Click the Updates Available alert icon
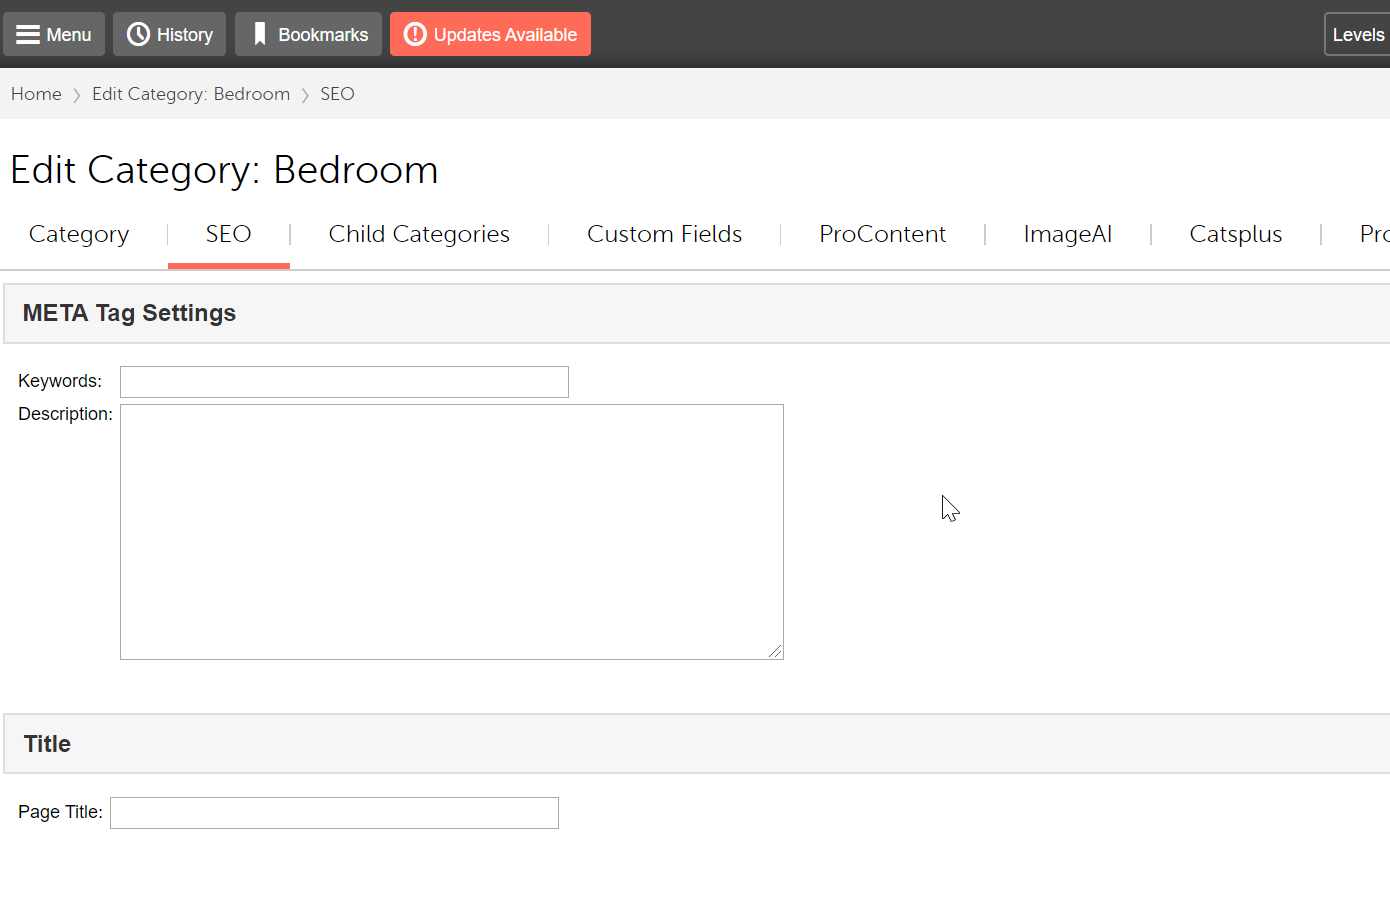Image resolution: width=1390 pixels, height=914 pixels. pos(415,35)
